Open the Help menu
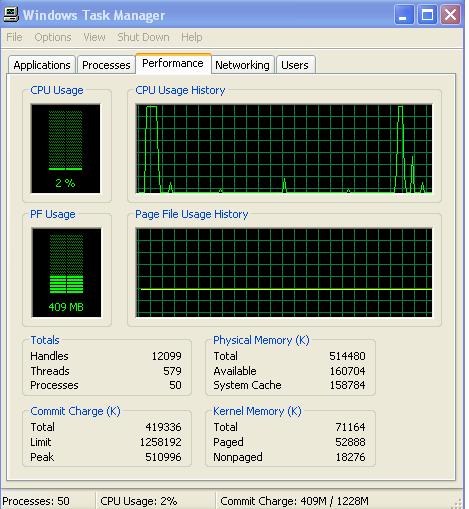 tap(192, 37)
